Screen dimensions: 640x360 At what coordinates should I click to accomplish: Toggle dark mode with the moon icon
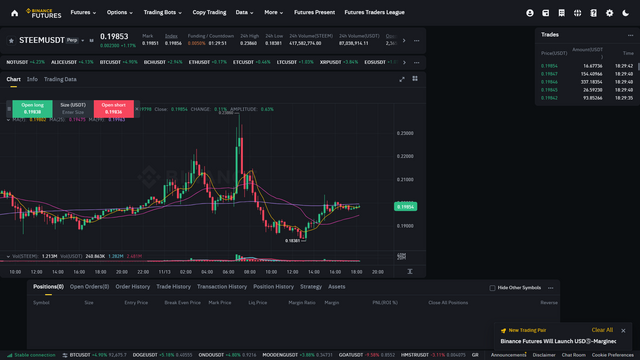[x=625, y=13]
